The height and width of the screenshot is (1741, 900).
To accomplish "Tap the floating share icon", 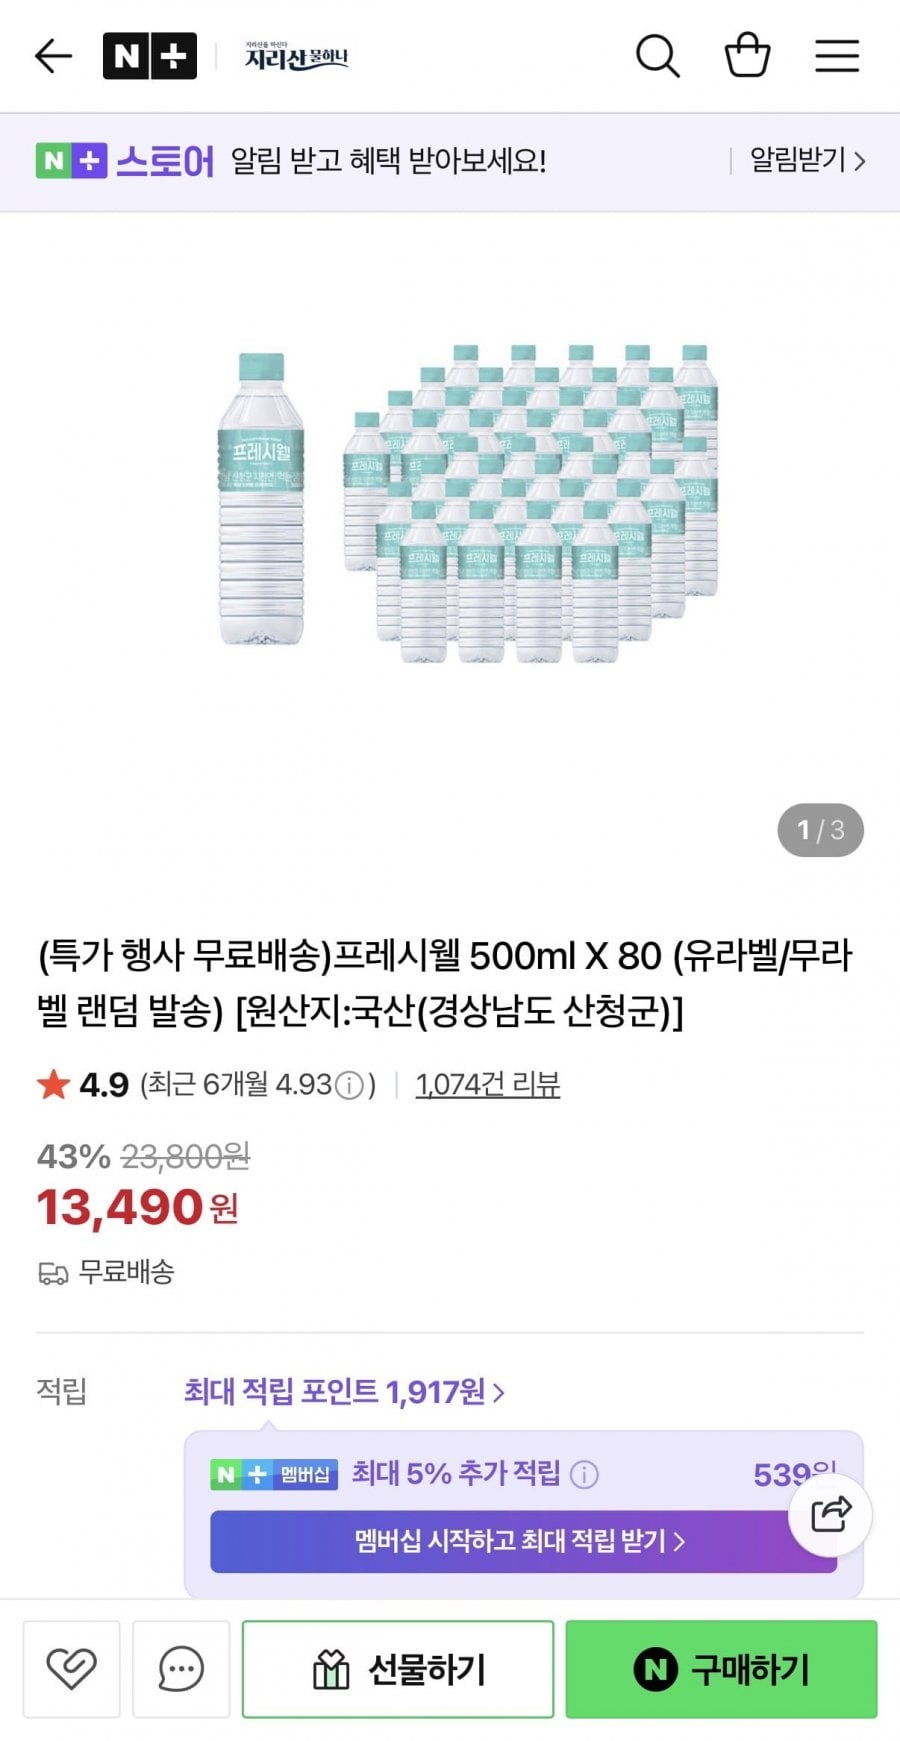I will [830, 1515].
